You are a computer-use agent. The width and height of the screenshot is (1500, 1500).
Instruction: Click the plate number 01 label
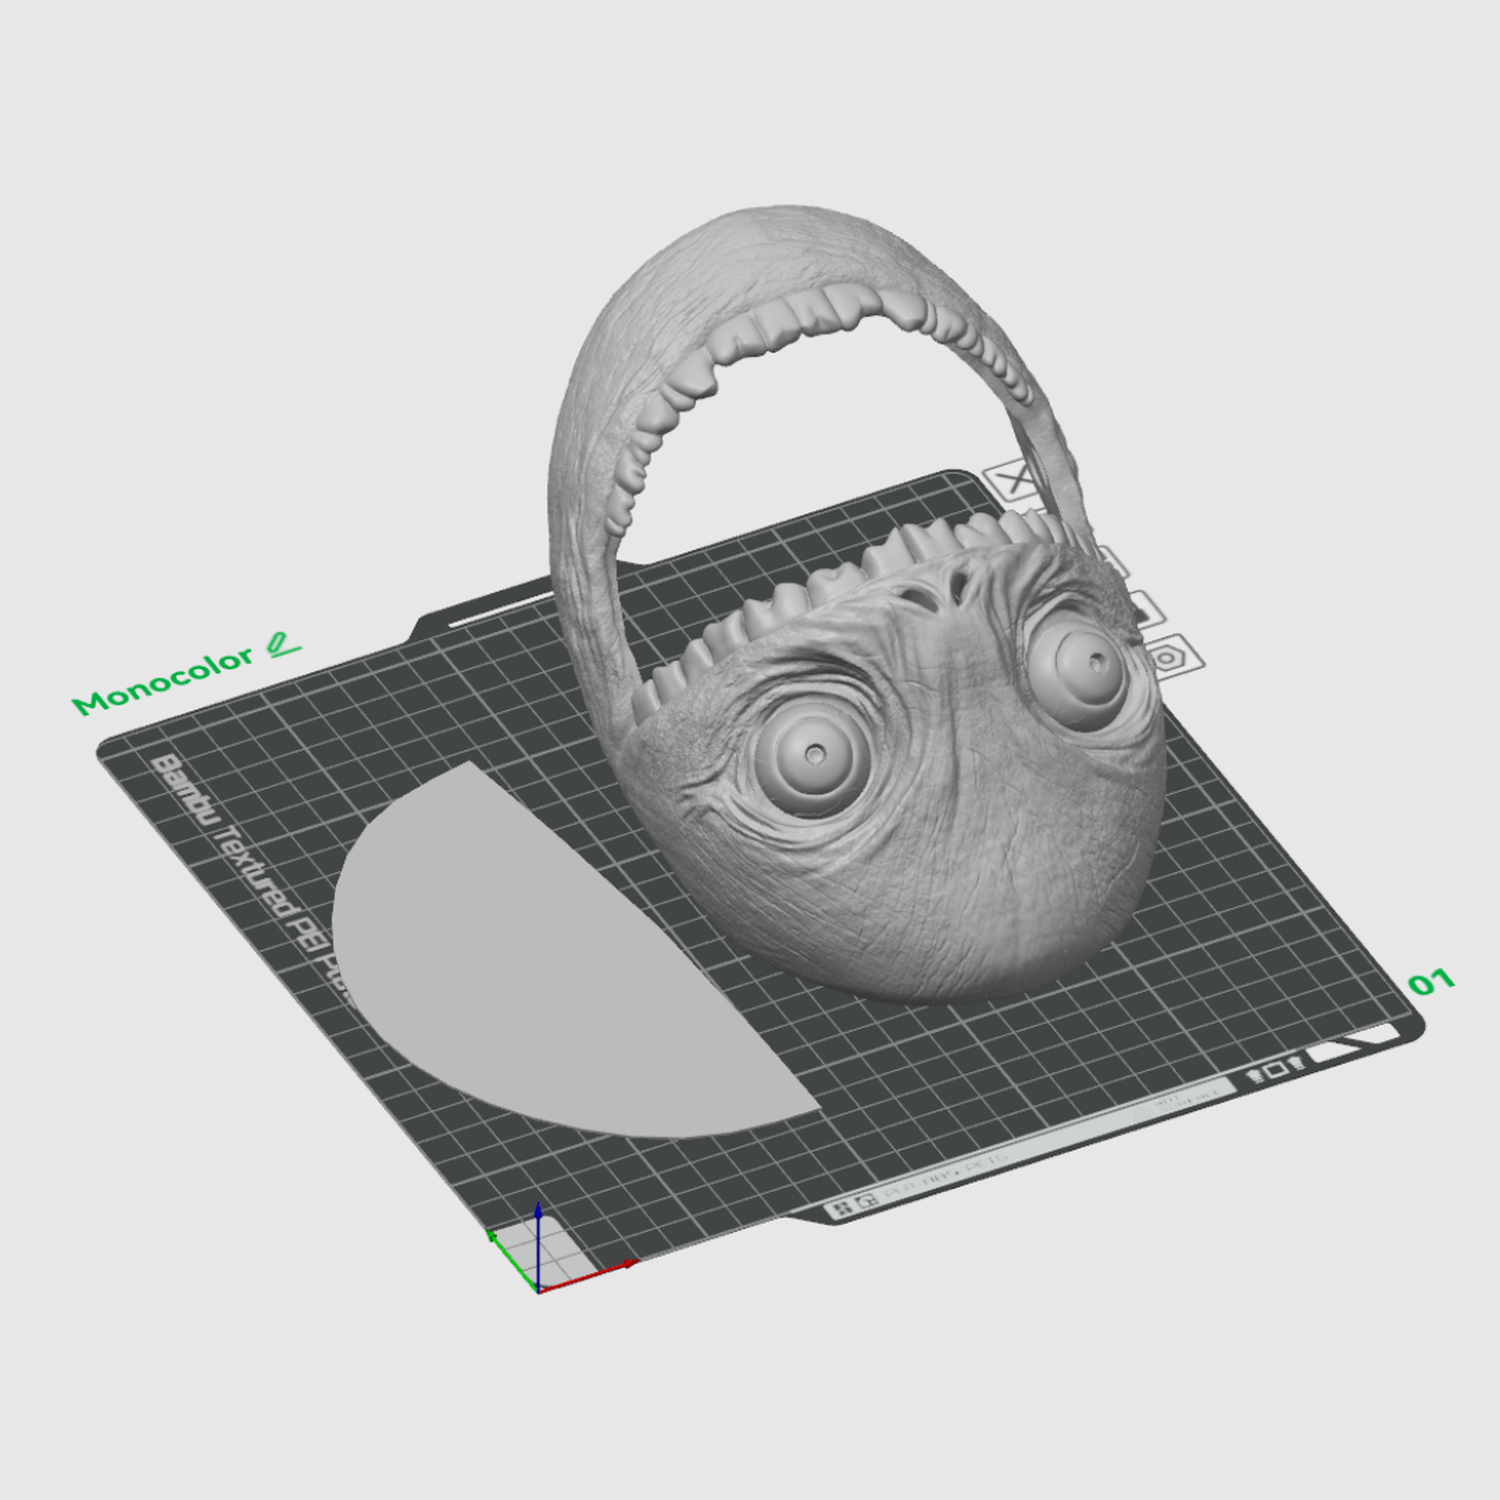click(x=1431, y=982)
